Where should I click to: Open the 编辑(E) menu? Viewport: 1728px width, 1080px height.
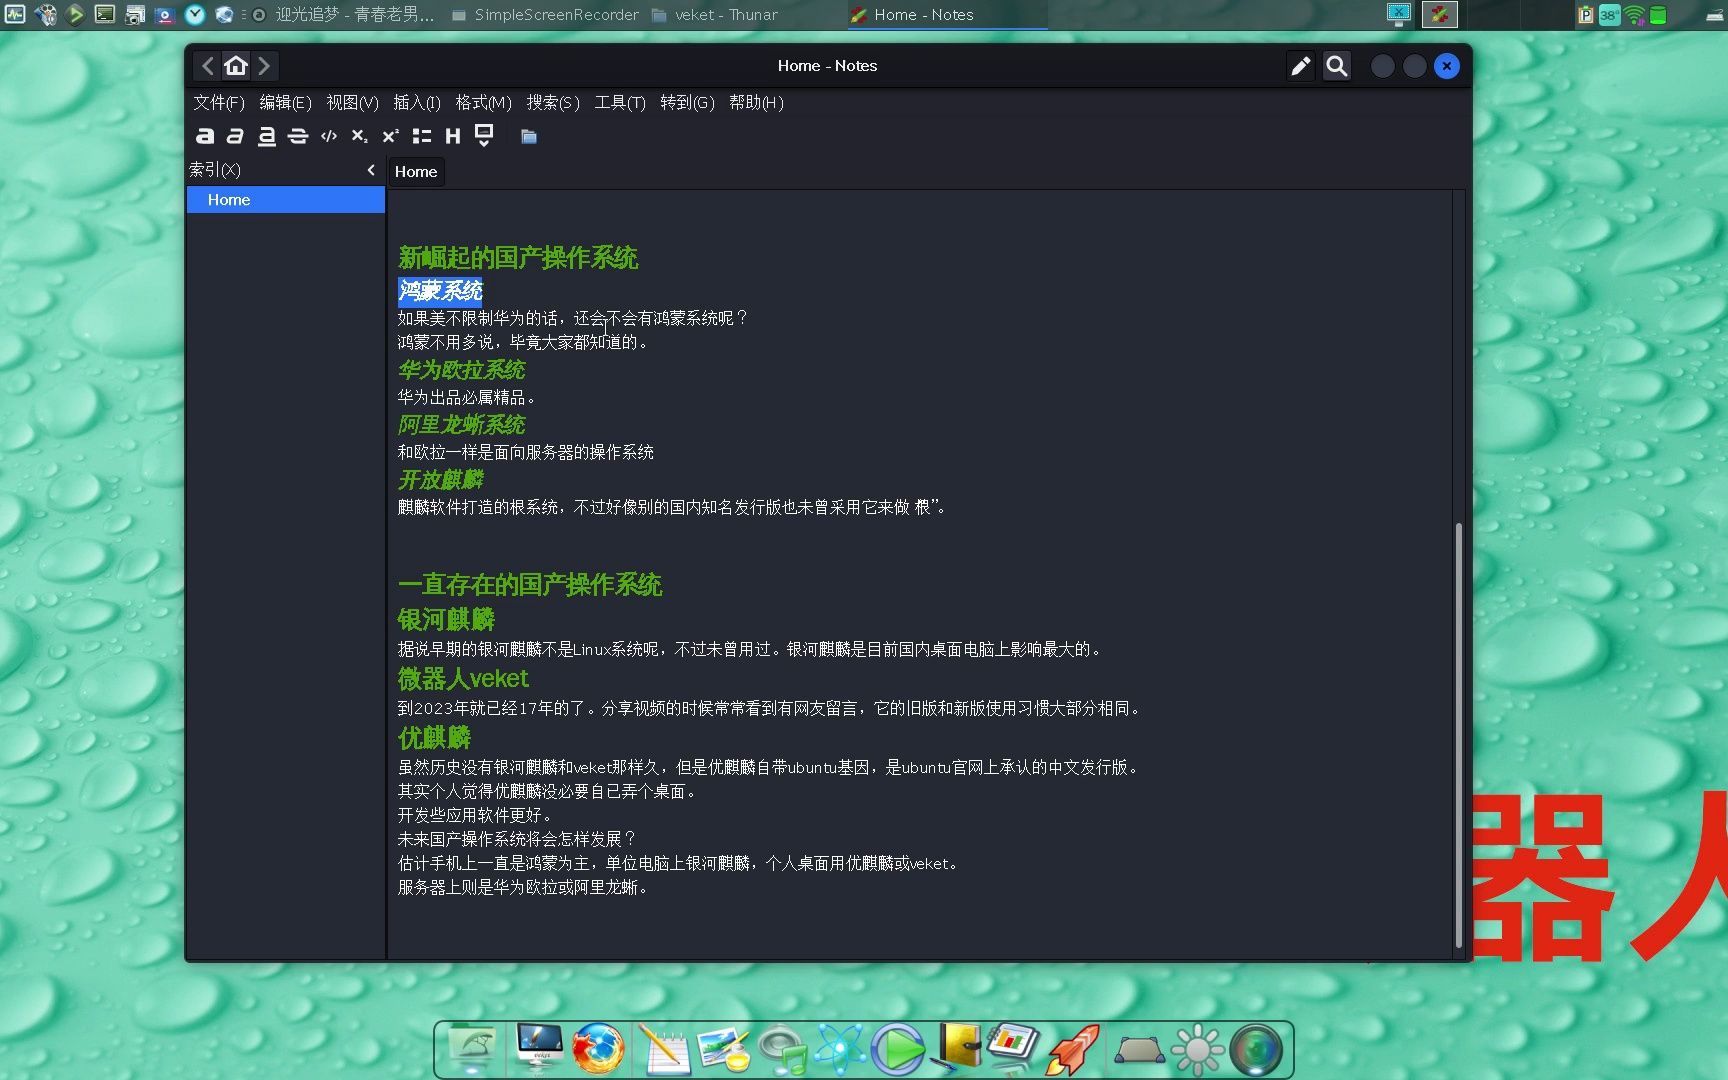[x=285, y=102]
